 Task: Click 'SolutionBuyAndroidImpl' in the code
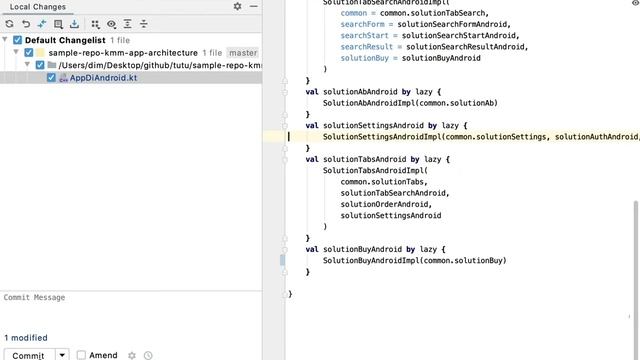coord(371,260)
